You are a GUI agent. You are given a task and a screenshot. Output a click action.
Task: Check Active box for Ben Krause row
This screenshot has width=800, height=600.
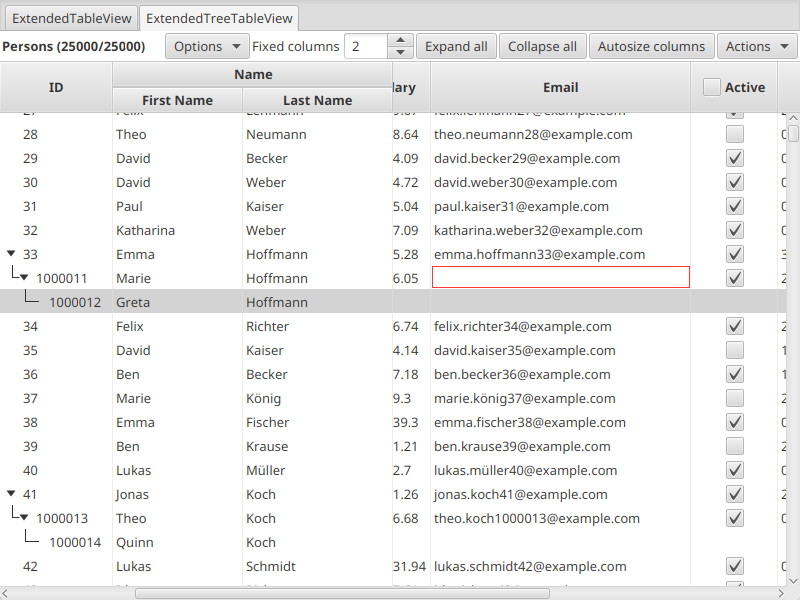(x=735, y=446)
